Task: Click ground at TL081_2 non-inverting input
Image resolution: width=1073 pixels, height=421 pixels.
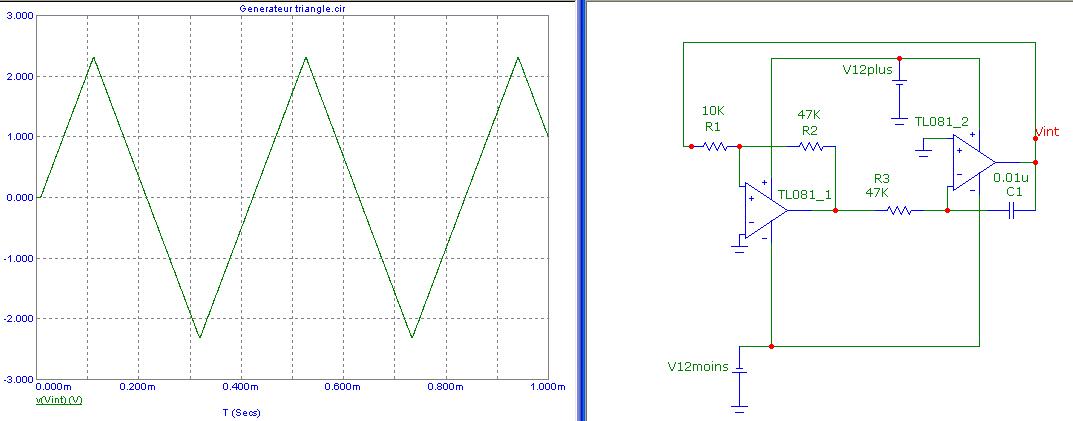Action: (924, 152)
